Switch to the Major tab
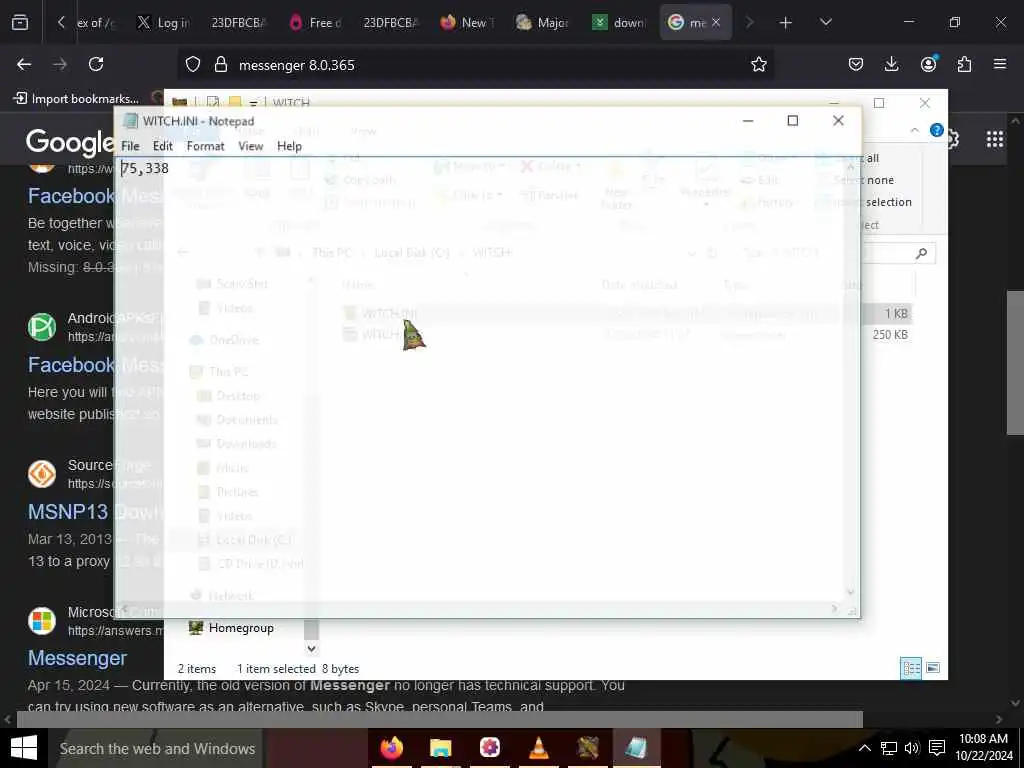 pyautogui.click(x=542, y=23)
